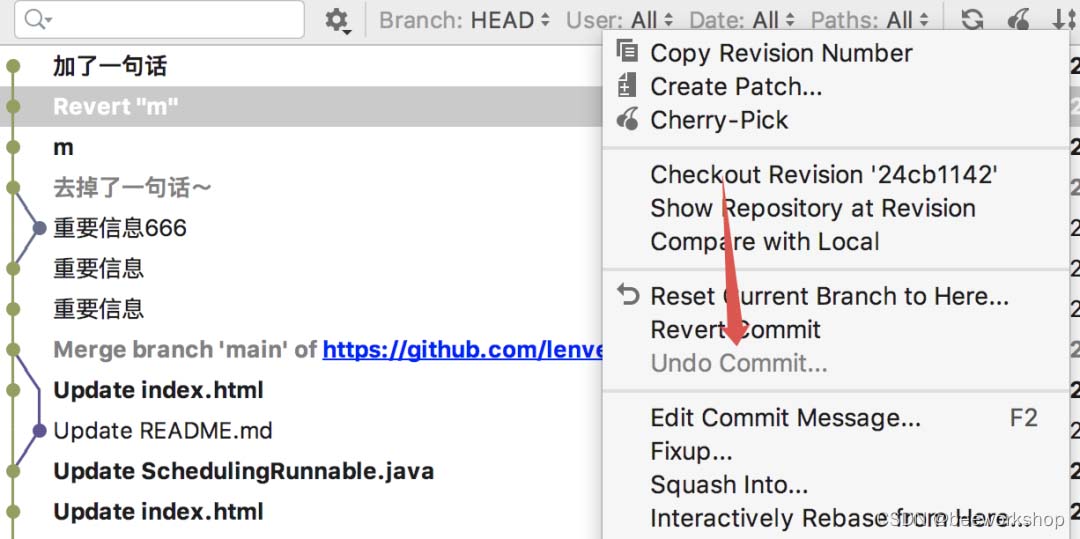Click the toolbar cherry-pick icon
The width and height of the screenshot is (1080, 539).
[1018, 19]
